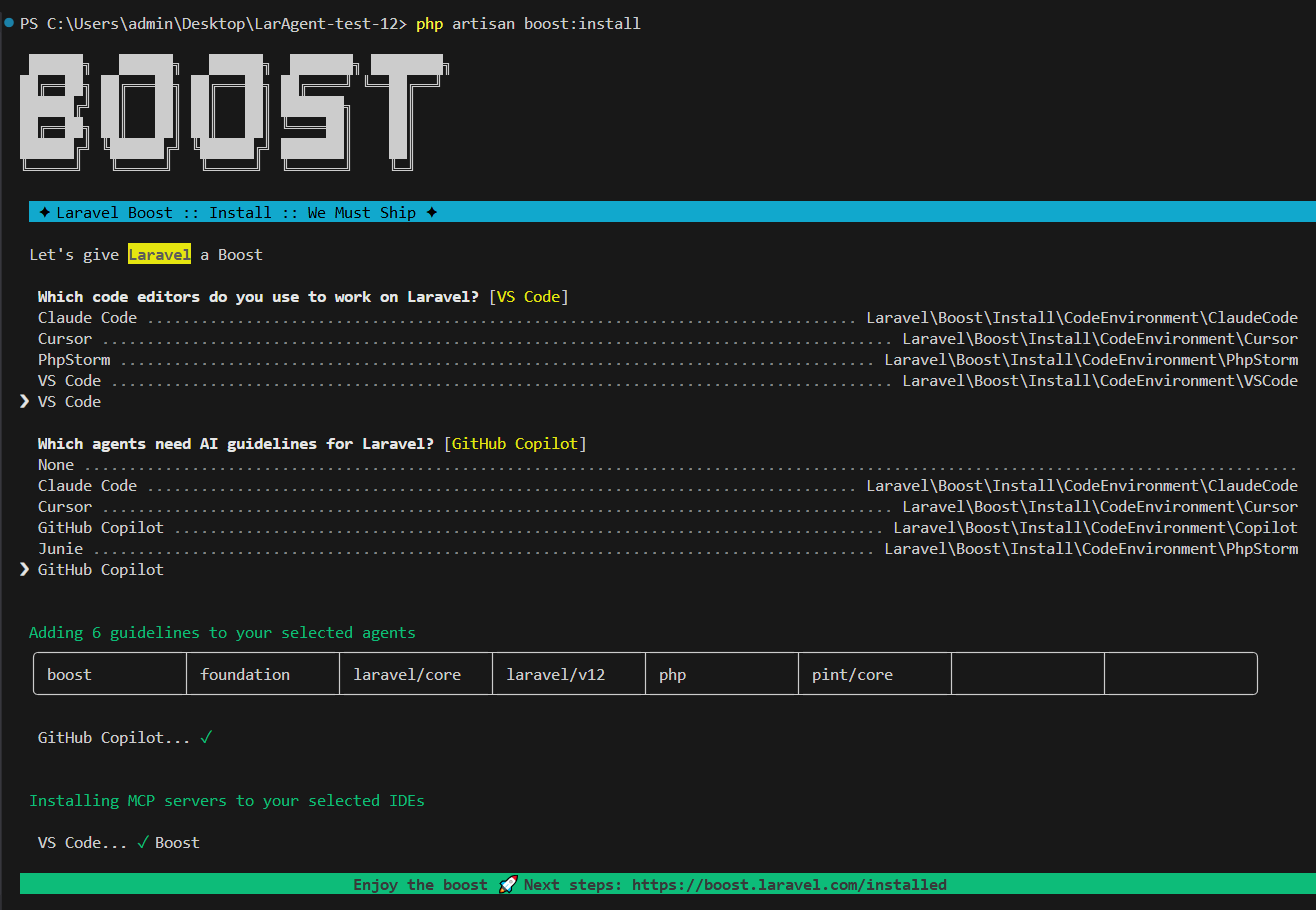Image resolution: width=1316 pixels, height=910 pixels.
Task: Click the sparkle symbol in the Install header
Action: [41, 211]
